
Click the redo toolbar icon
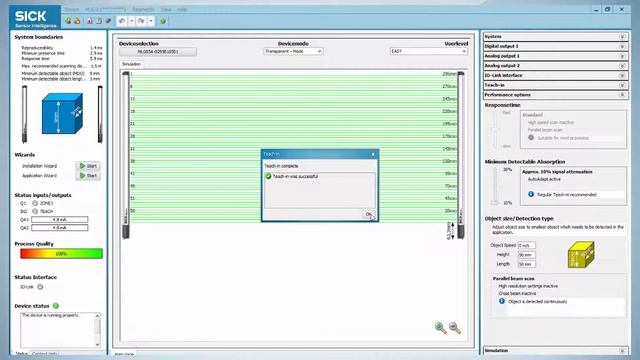tap(141, 21)
